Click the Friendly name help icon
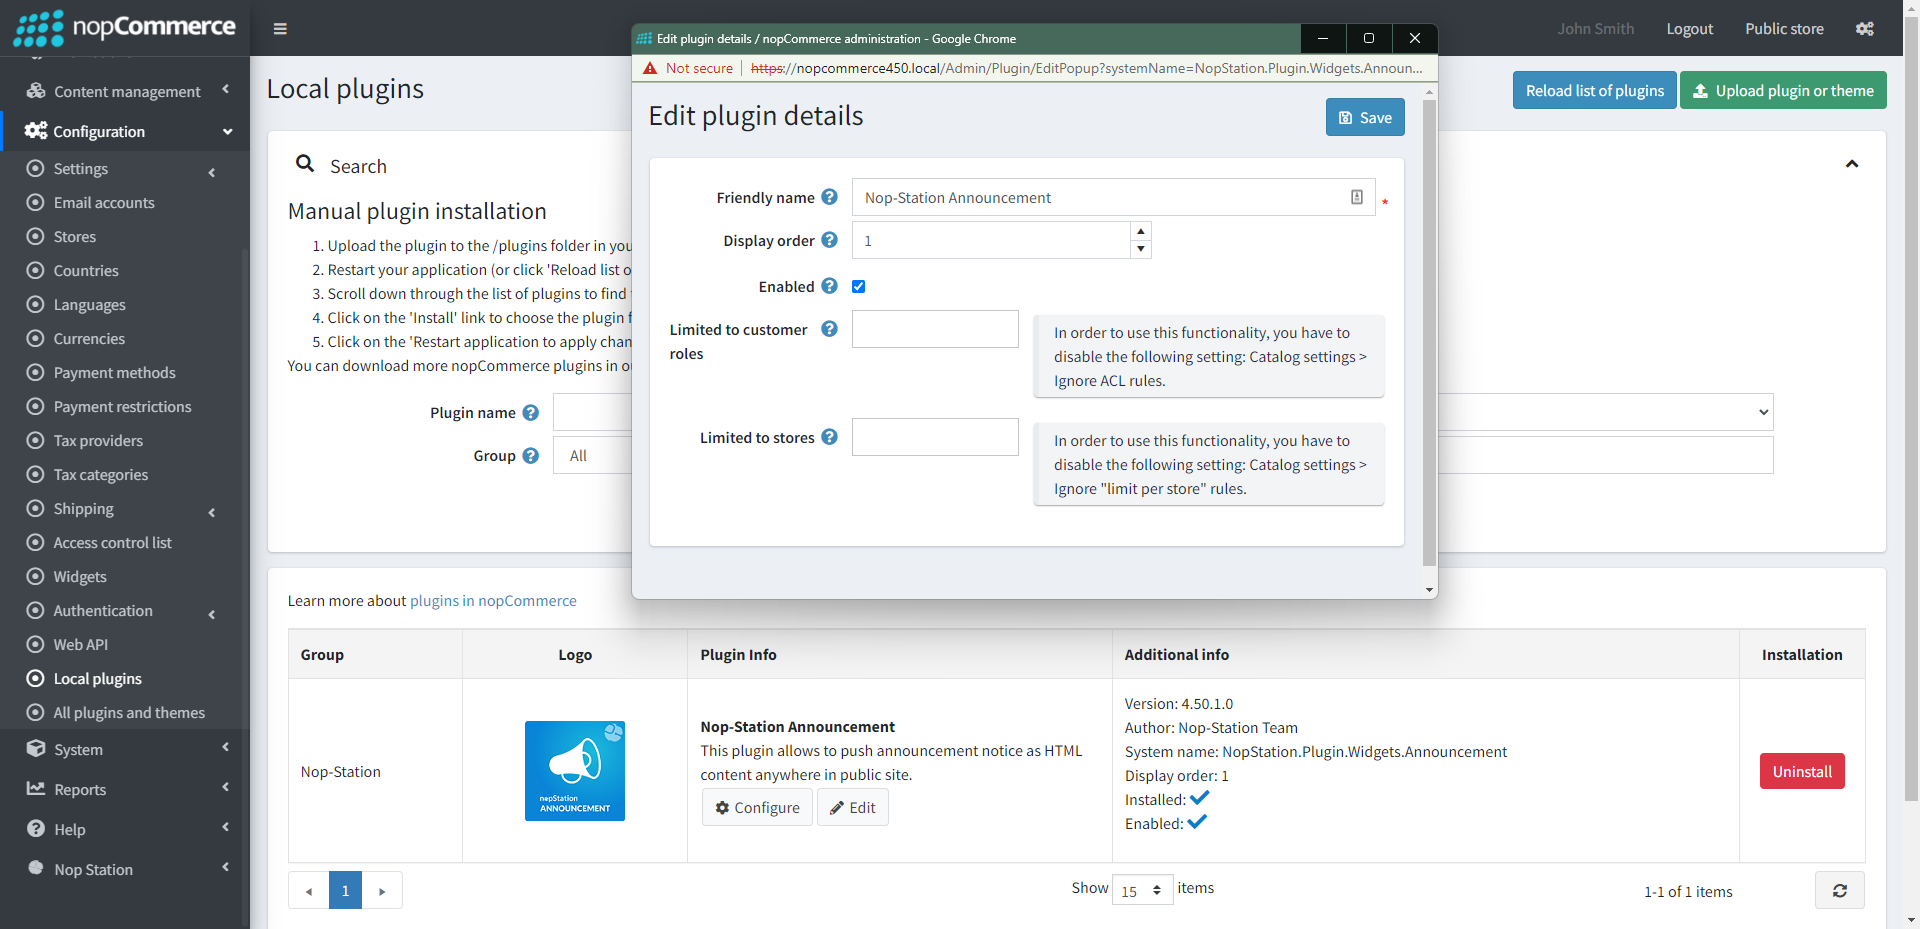The height and width of the screenshot is (929, 1920). [x=829, y=197]
